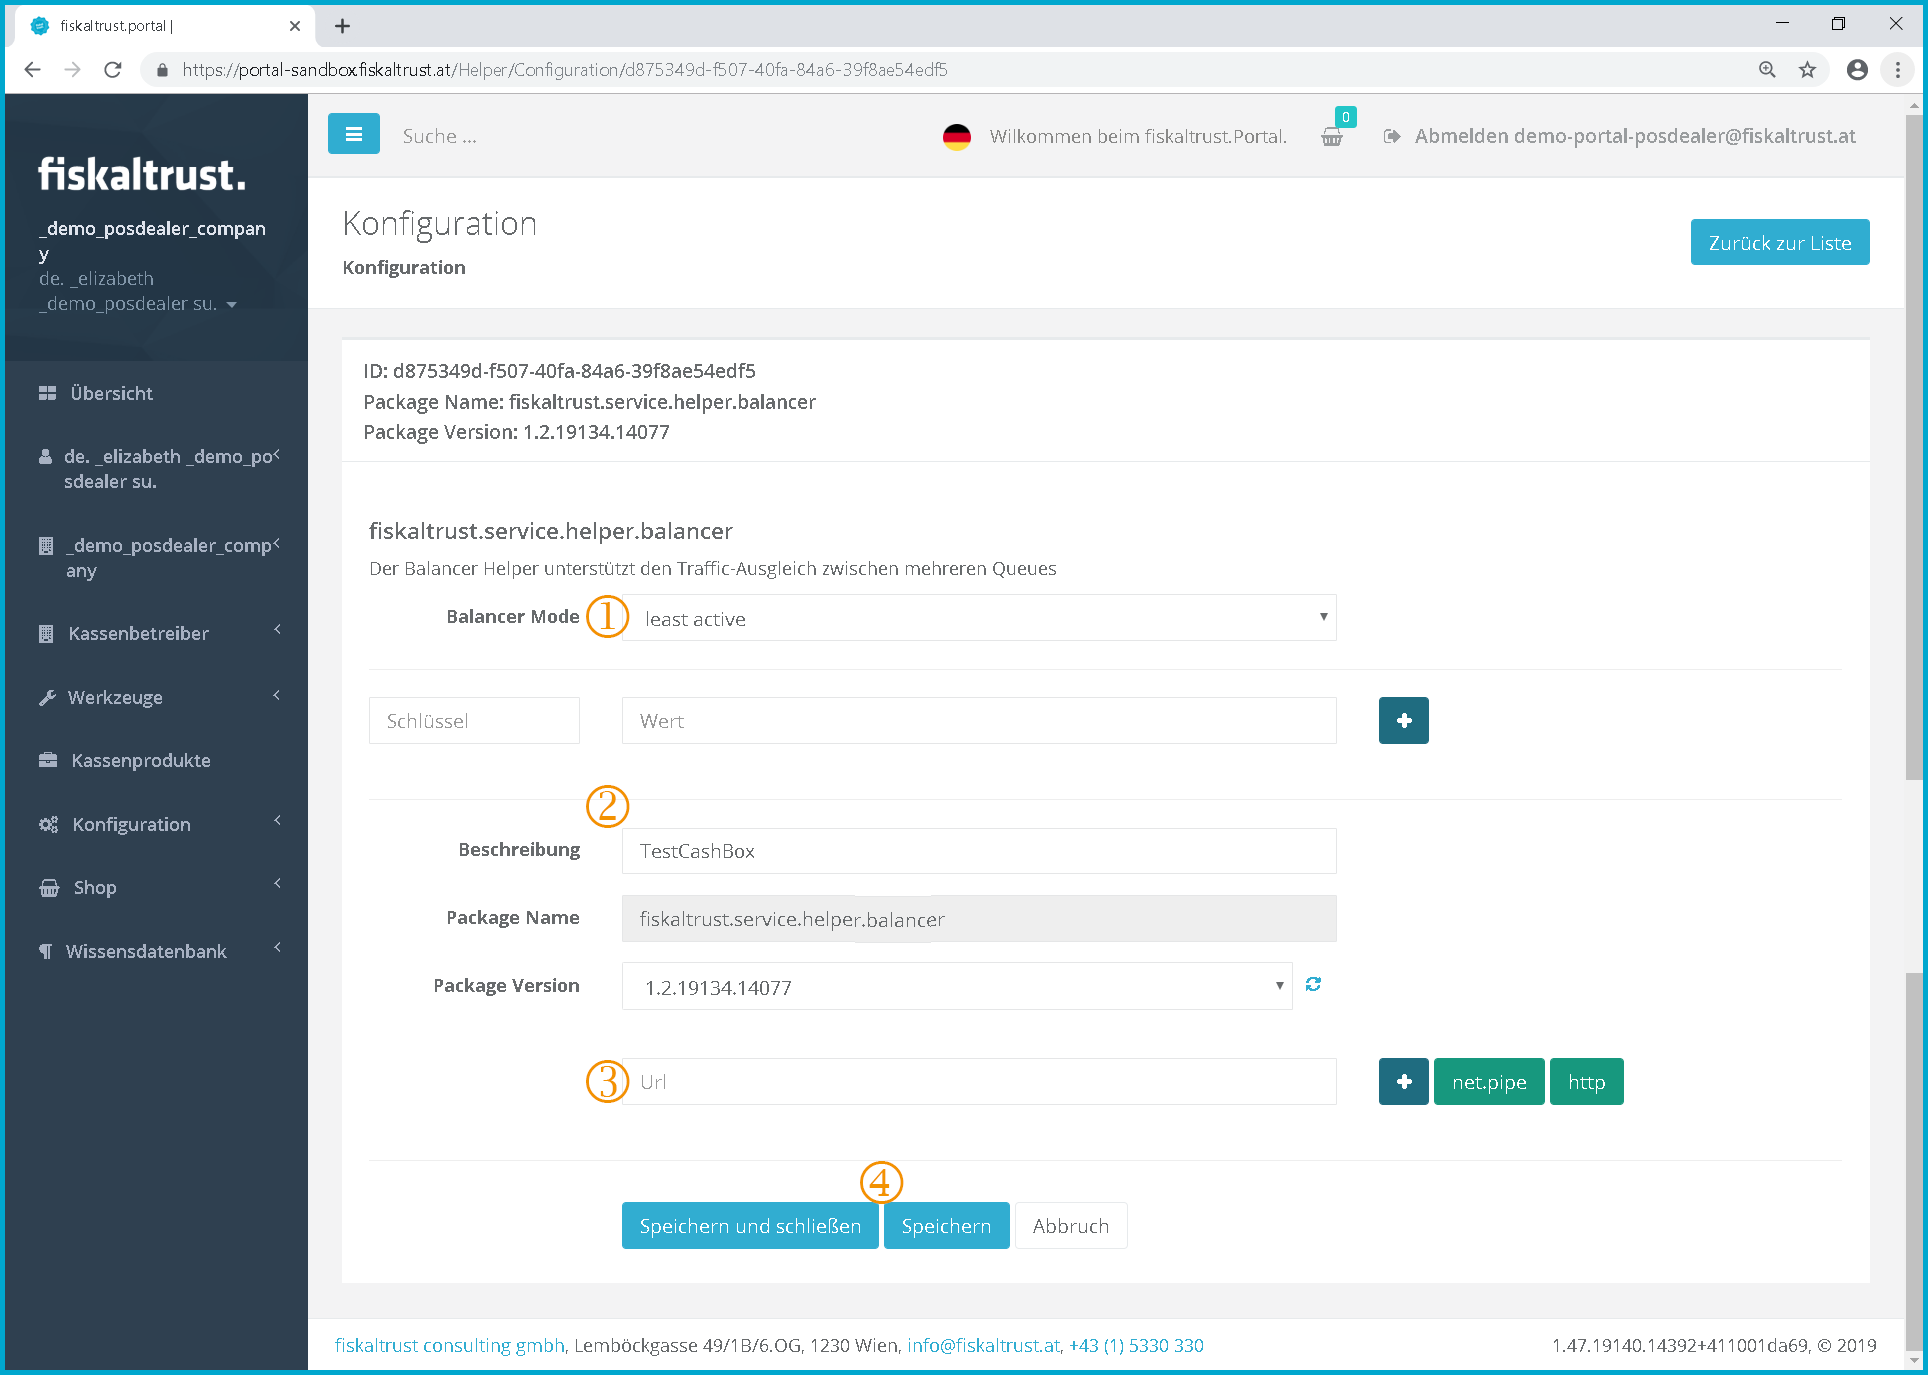Click the browser address bar

click(950, 69)
